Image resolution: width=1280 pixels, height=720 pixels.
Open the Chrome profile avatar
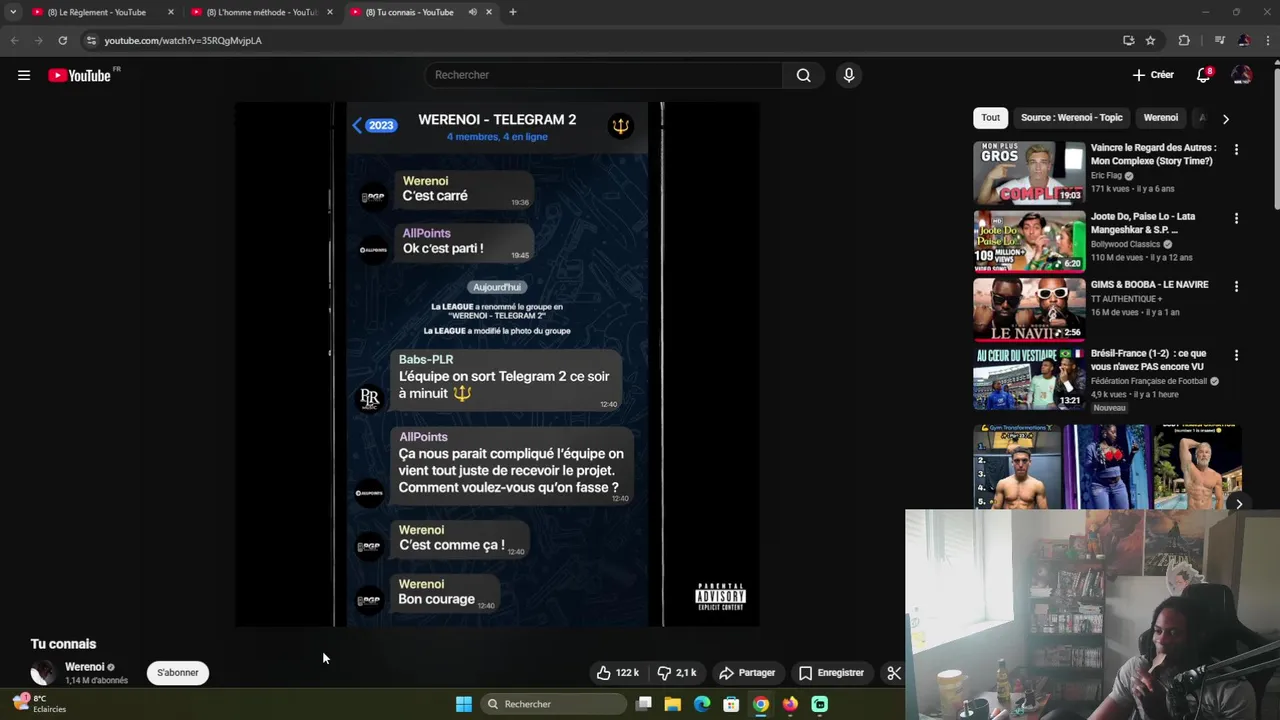[x=1244, y=40]
